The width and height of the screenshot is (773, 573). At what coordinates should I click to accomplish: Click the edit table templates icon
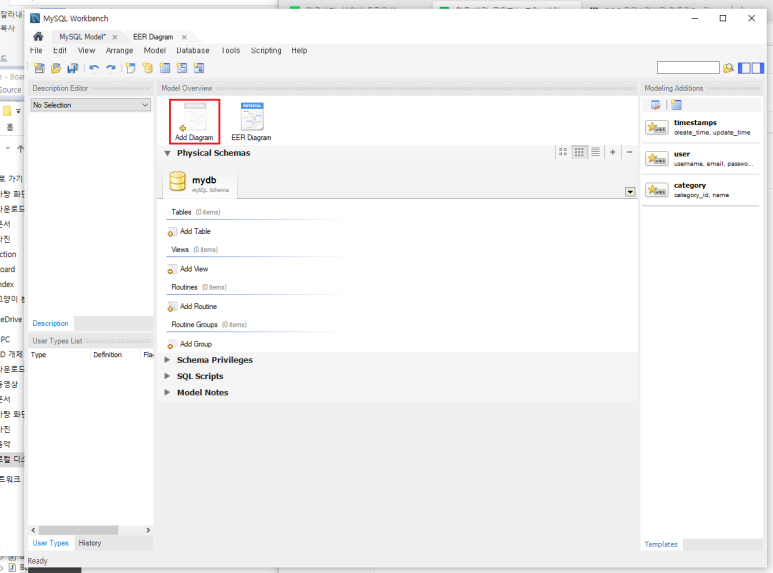[x=656, y=105]
